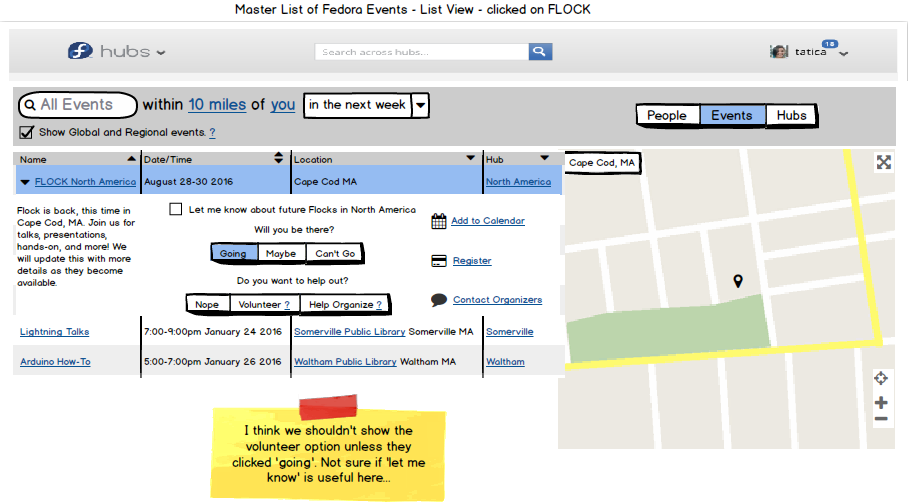Focus the Search across hubs field
The image size is (908, 502).
(422, 52)
